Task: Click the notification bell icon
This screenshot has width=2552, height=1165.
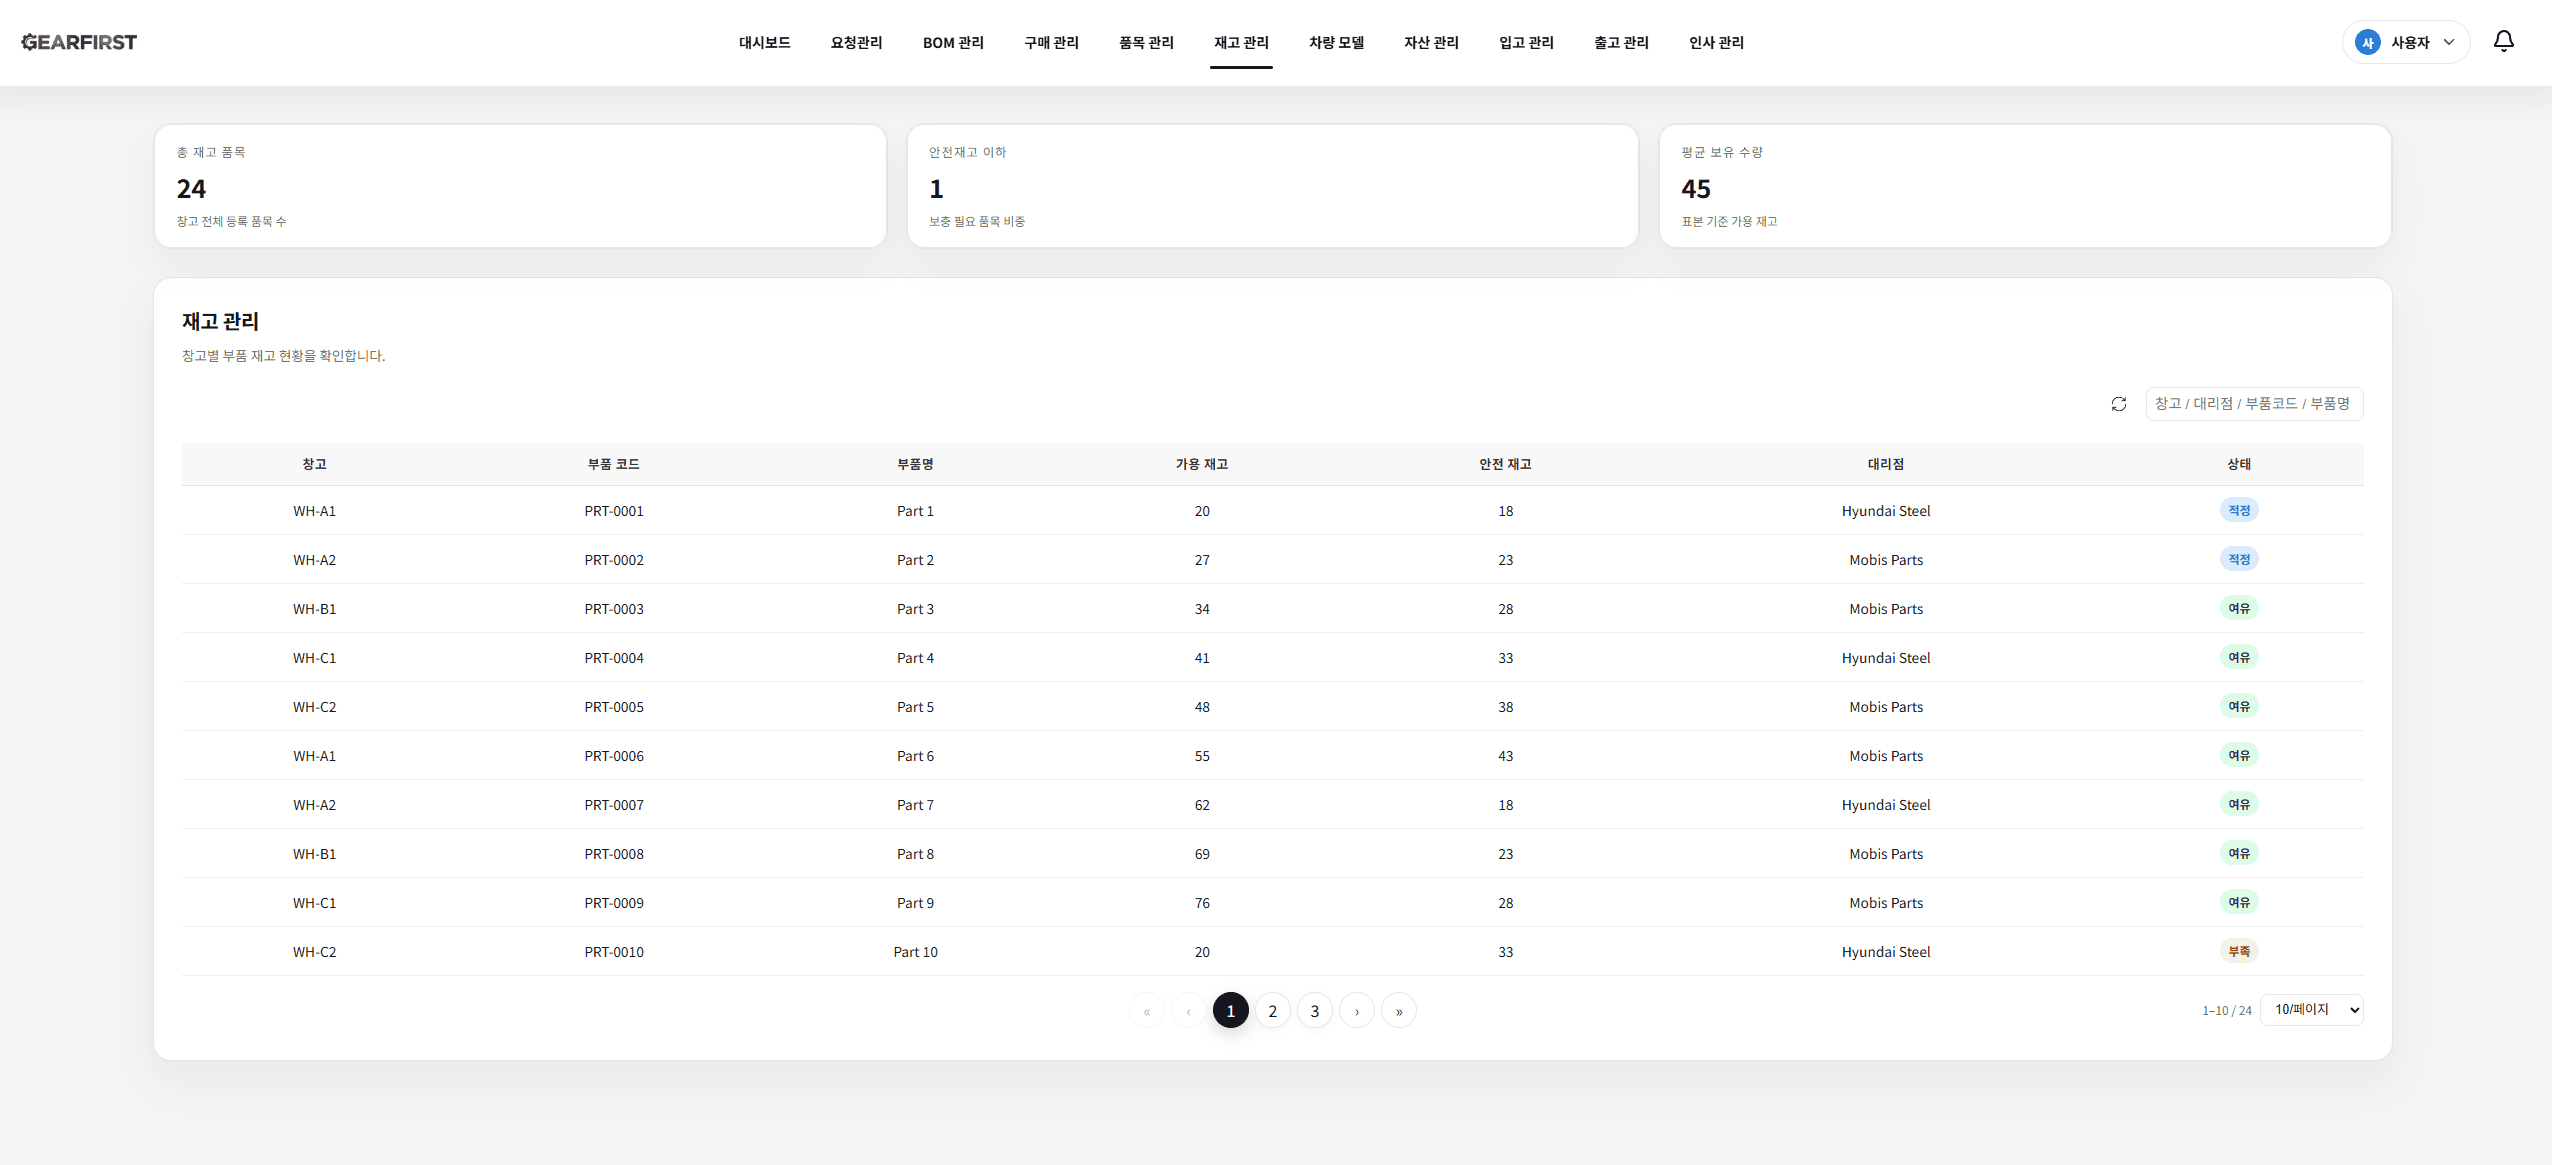Action: (x=2503, y=41)
